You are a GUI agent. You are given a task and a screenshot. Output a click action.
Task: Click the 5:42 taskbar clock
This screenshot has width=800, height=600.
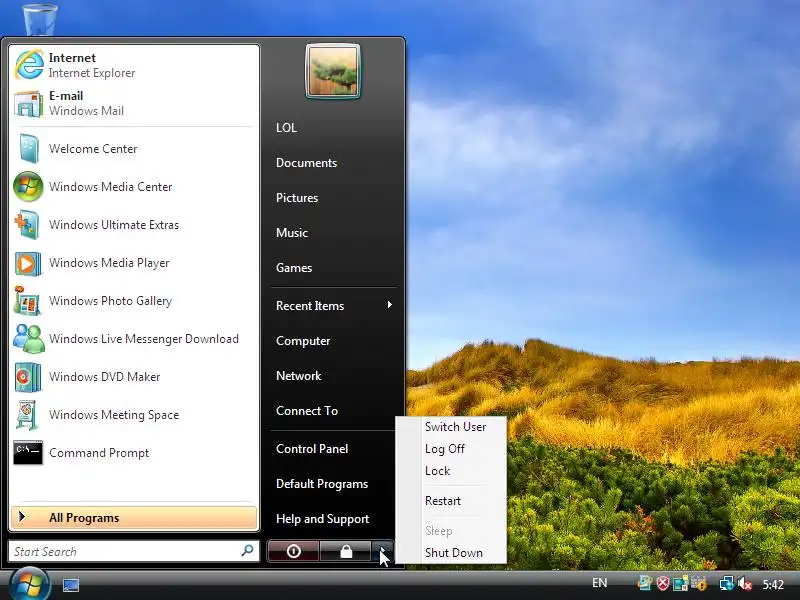point(773,584)
